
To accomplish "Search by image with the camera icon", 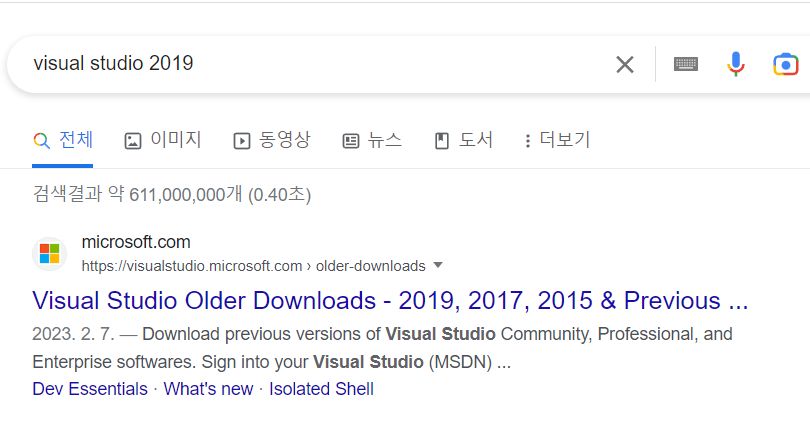I will [x=785, y=65].
